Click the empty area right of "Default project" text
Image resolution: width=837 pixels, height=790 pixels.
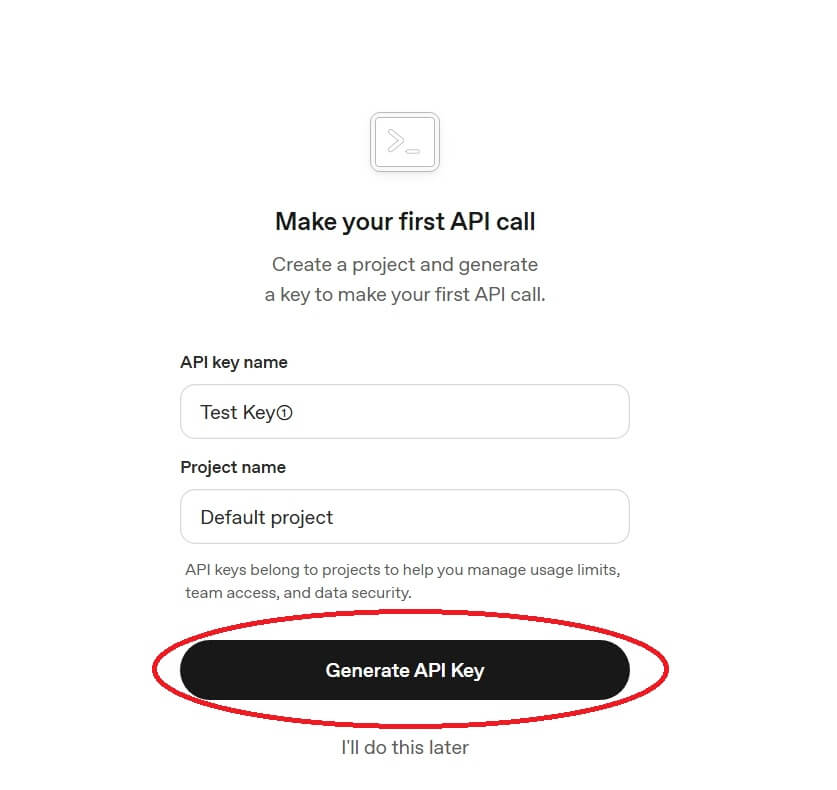pyautogui.click(x=500, y=517)
